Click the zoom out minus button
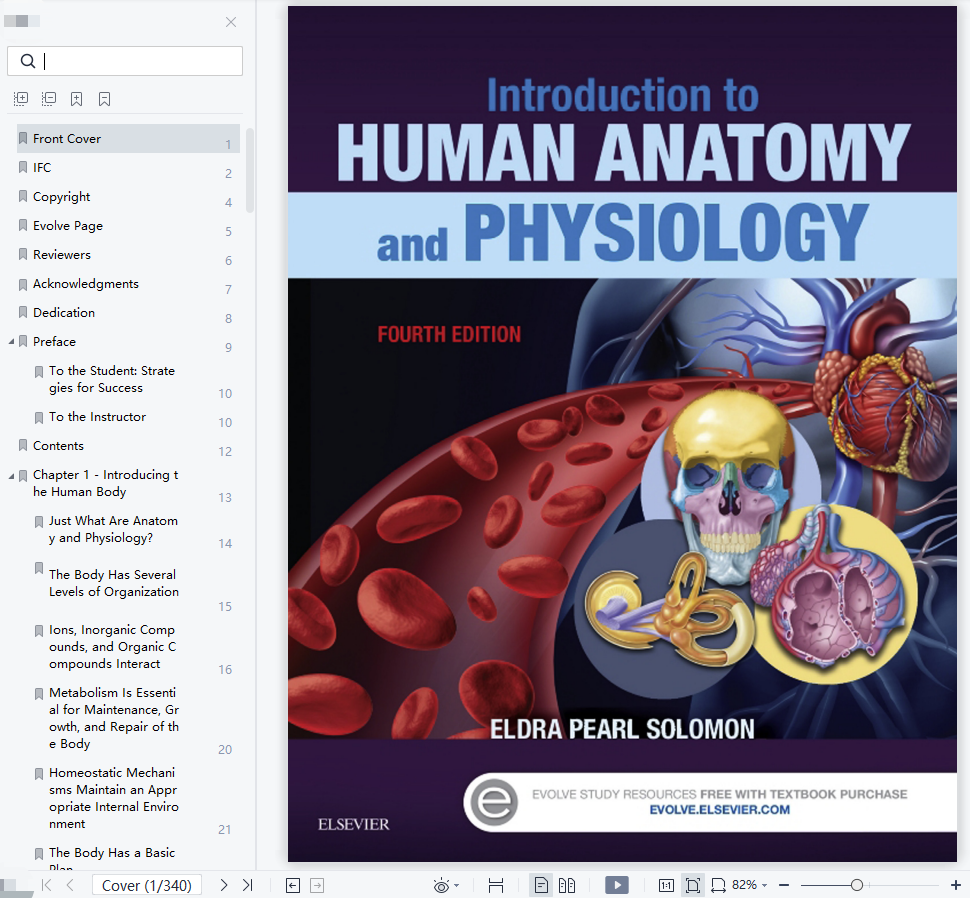The height and width of the screenshot is (898, 970). click(x=784, y=886)
